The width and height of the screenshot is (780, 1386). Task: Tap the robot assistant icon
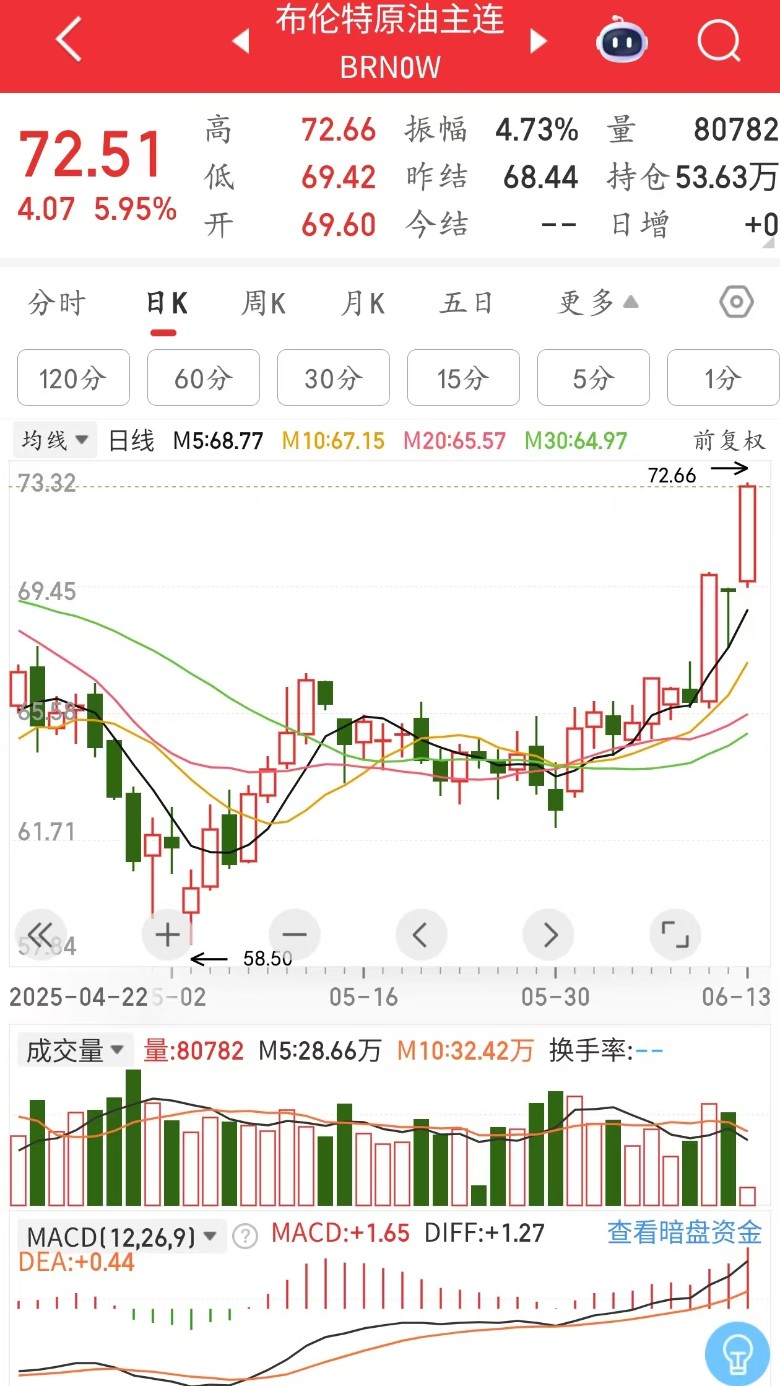tap(621, 42)
